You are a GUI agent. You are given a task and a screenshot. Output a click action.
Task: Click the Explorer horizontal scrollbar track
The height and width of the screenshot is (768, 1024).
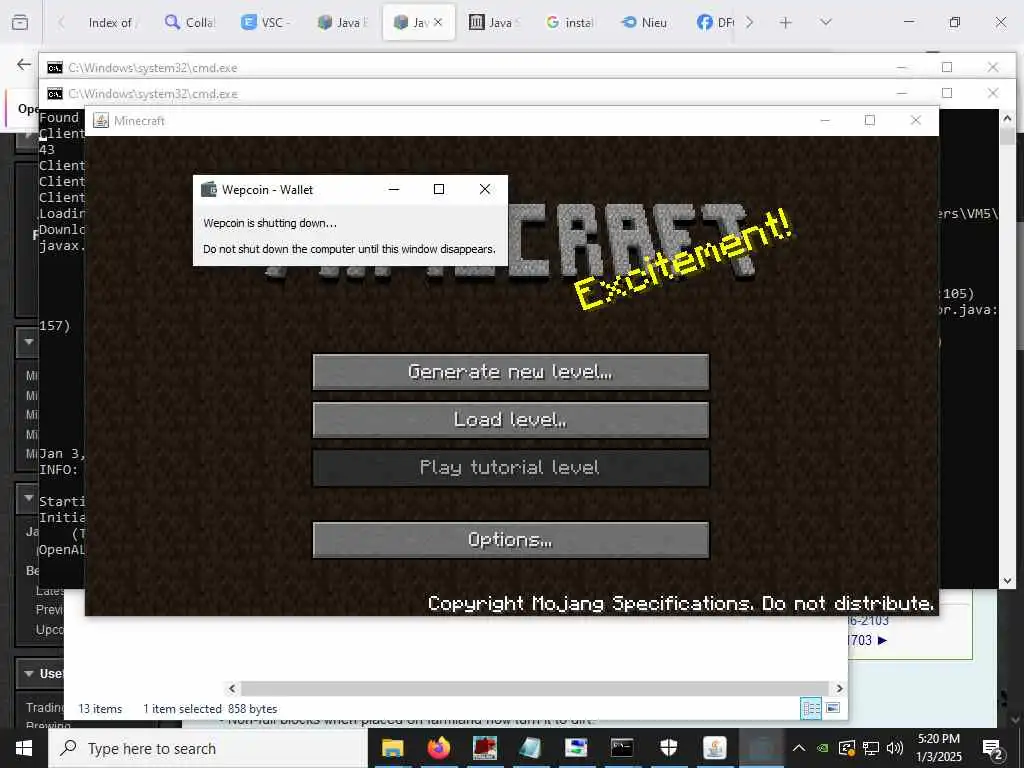[536, 688]
